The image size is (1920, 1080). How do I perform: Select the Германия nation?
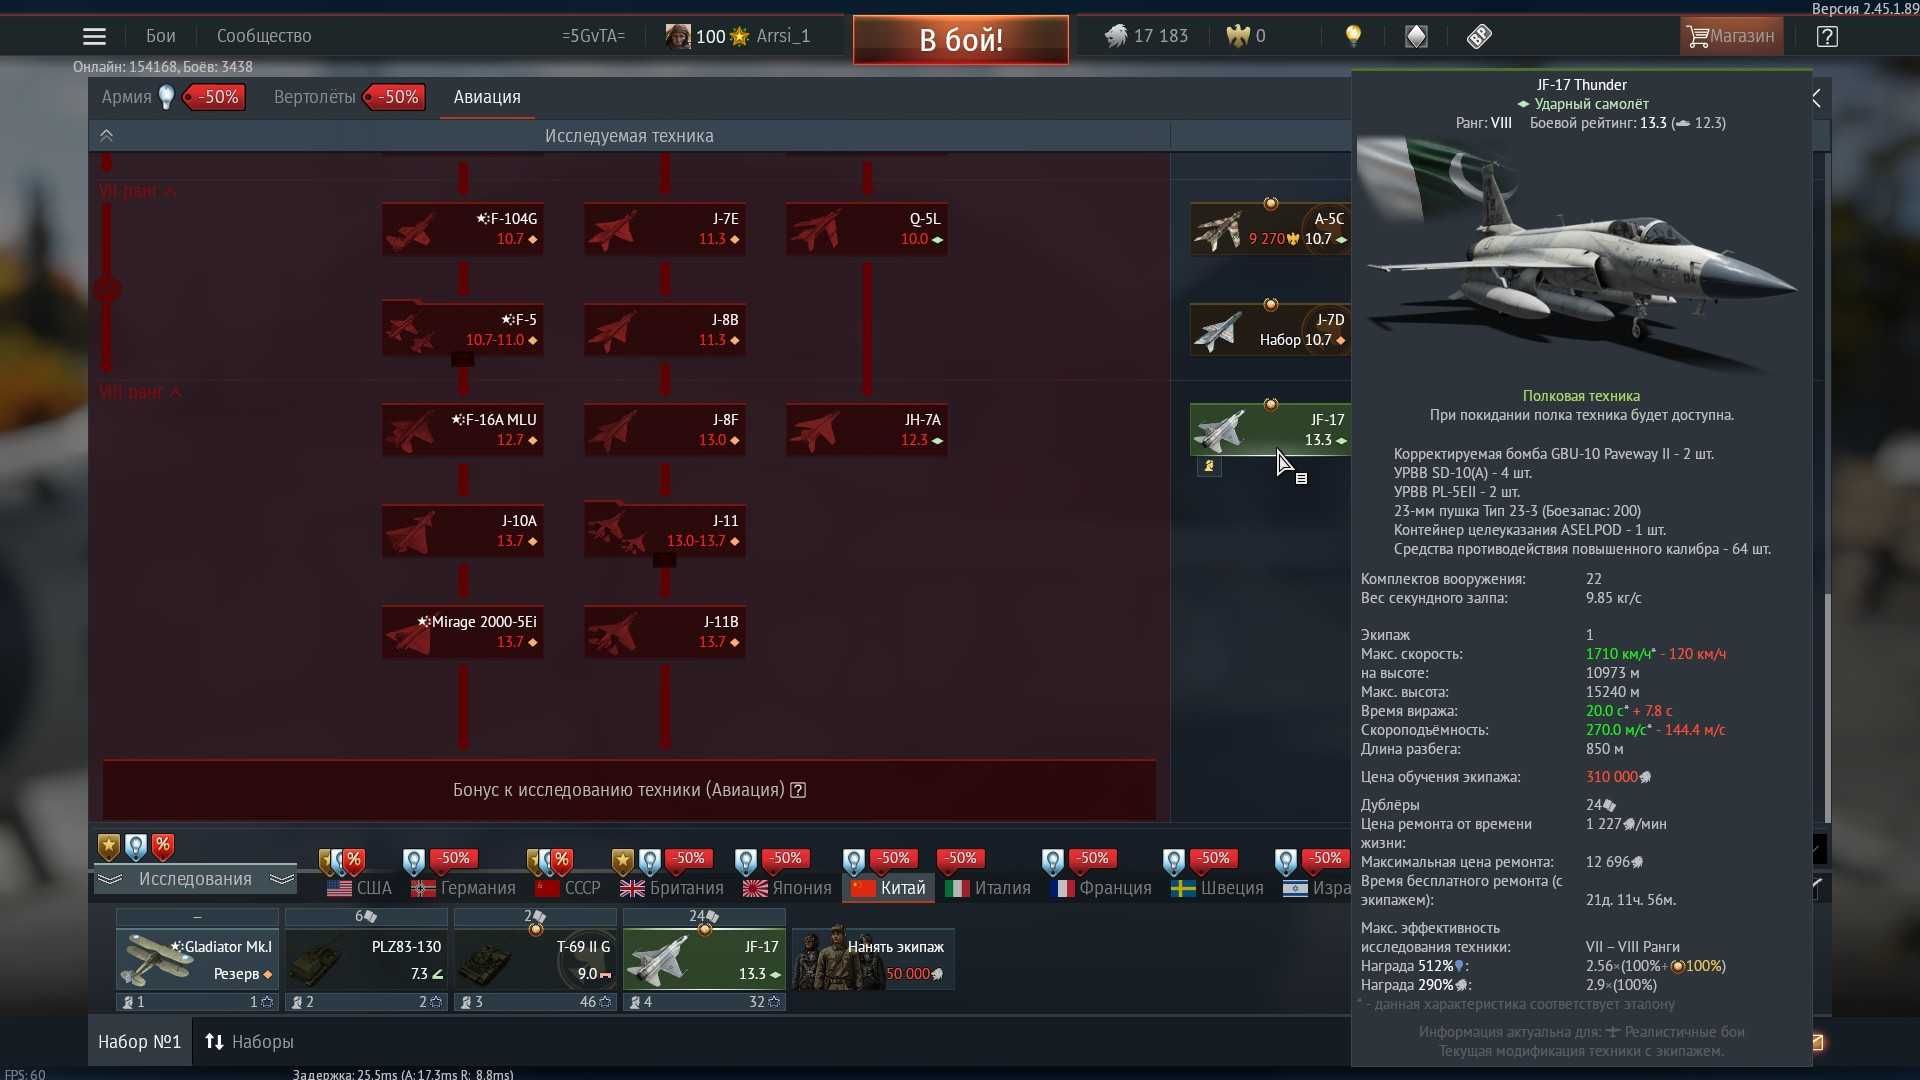coord(464,888)
